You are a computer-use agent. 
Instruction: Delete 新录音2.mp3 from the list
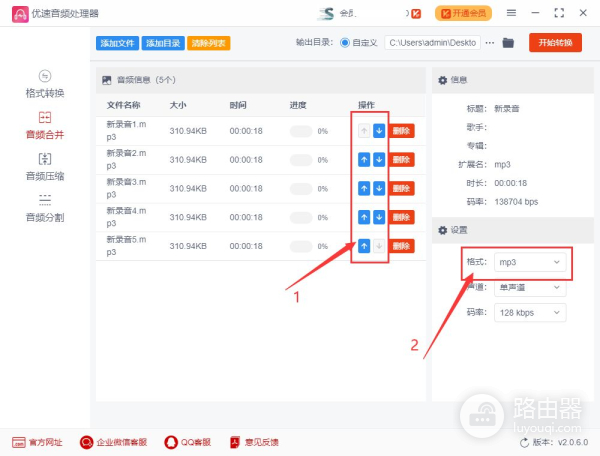pos(401,160)
